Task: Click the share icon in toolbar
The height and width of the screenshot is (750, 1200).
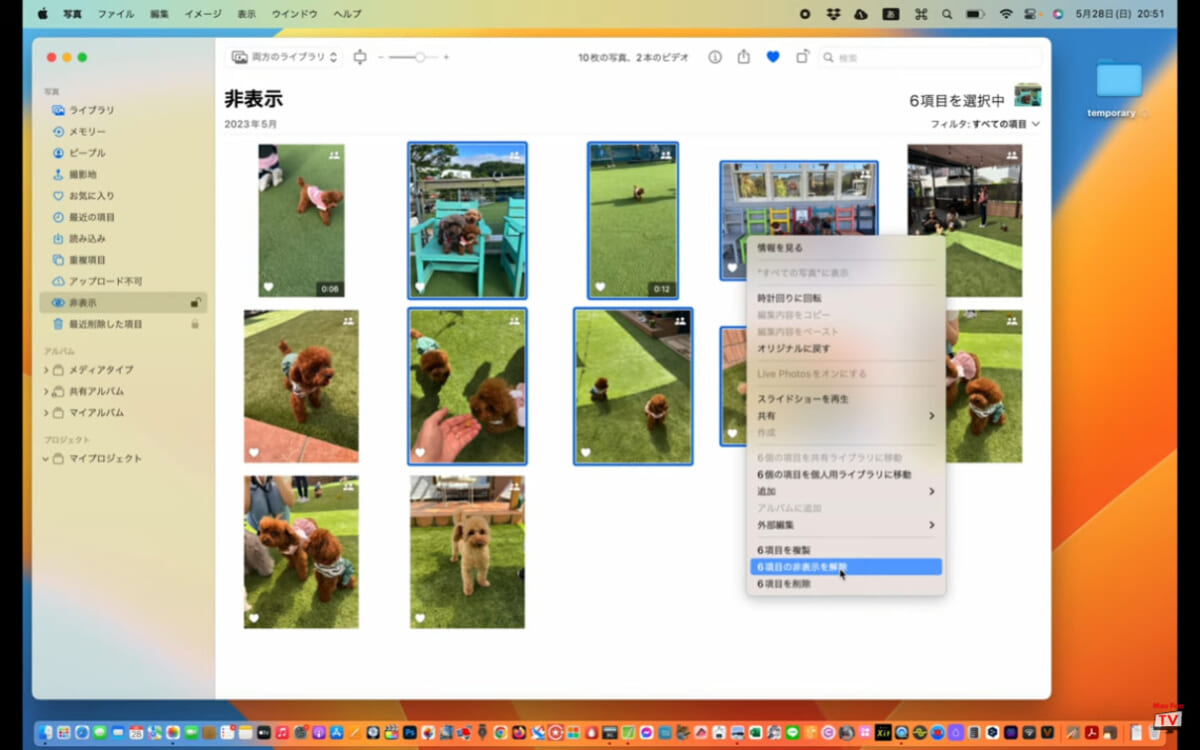Action: pyautogui.click(x=743, y=57)
